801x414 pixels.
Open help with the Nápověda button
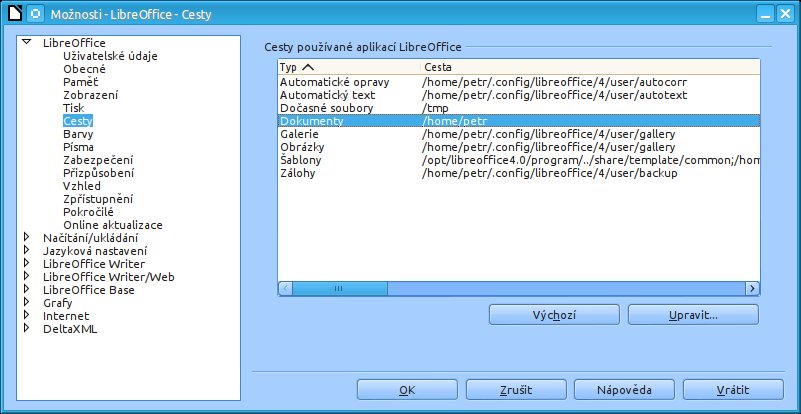click(624, 390)
